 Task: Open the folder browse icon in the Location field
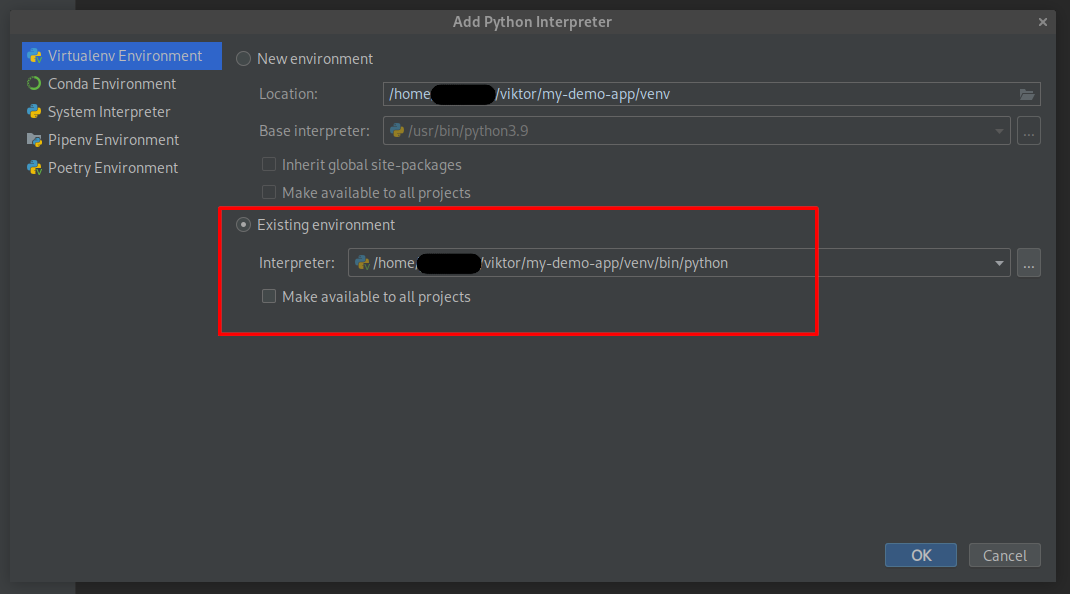[x=1027, y=93]
